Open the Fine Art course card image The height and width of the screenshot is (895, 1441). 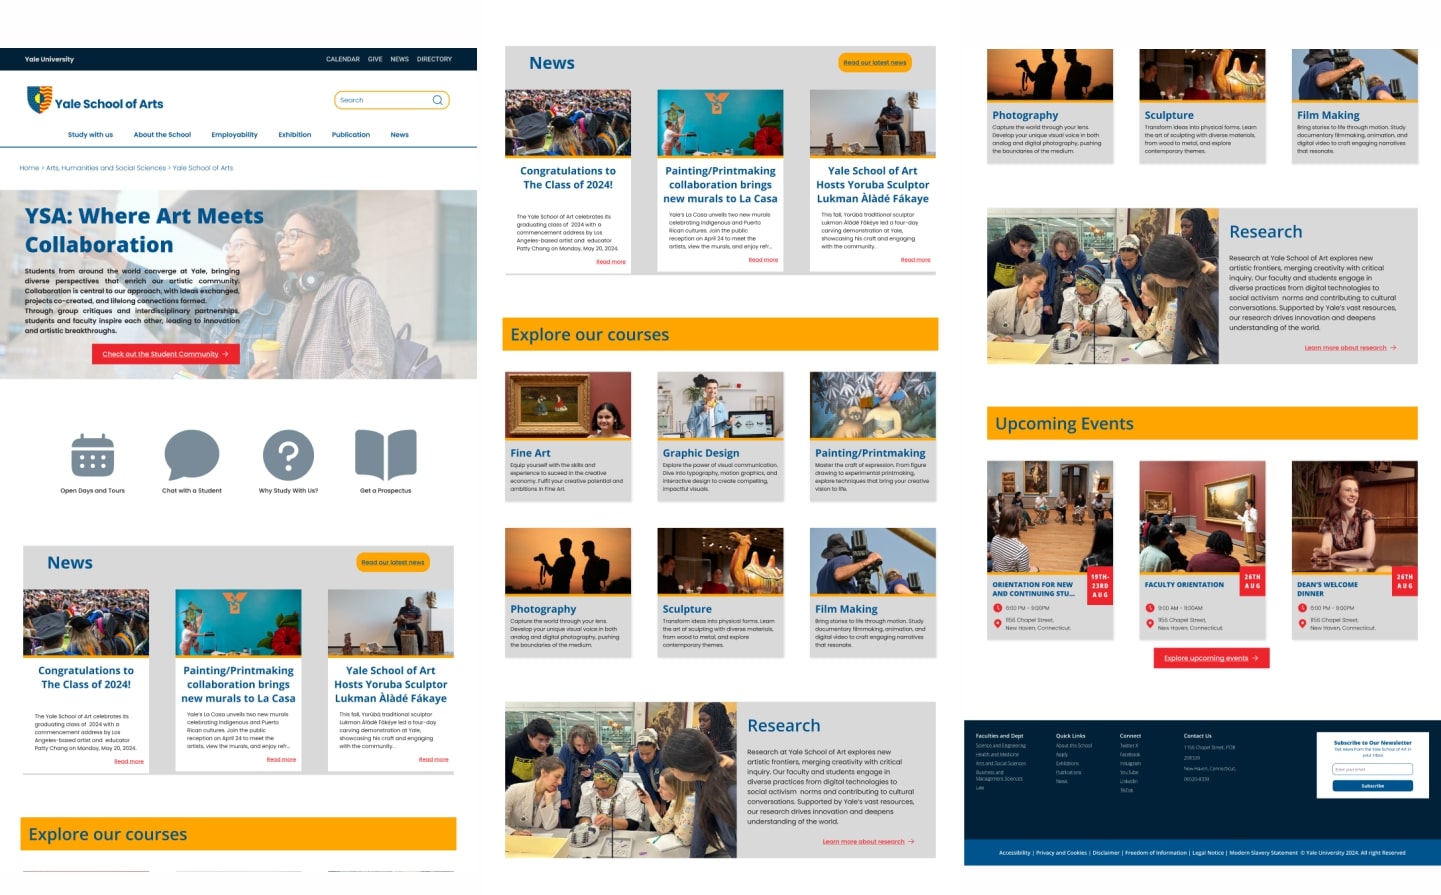point(568,405)
